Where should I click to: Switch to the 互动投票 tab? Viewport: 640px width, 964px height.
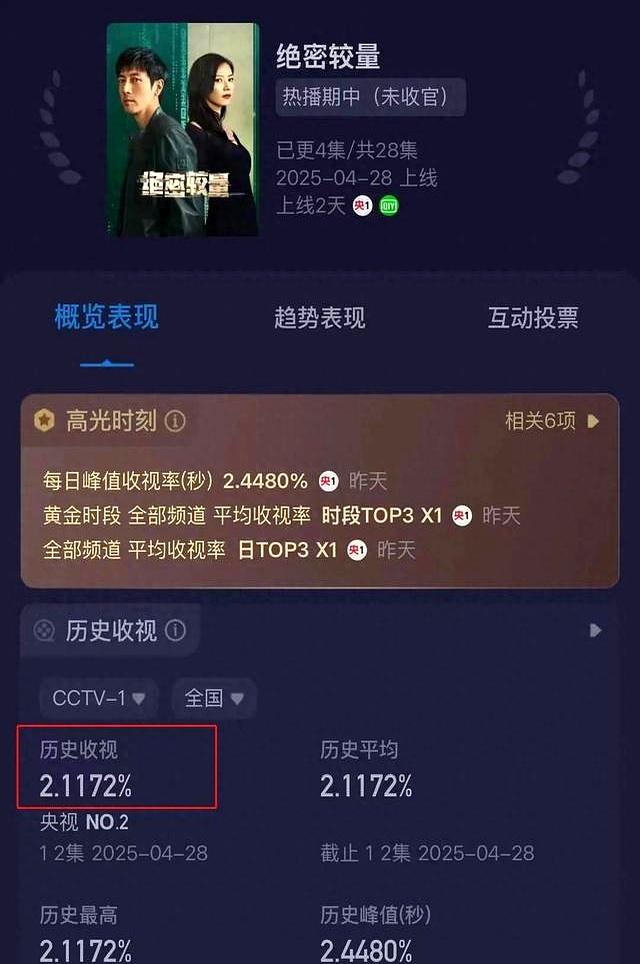pyautogui.click(x=533, y=318)
